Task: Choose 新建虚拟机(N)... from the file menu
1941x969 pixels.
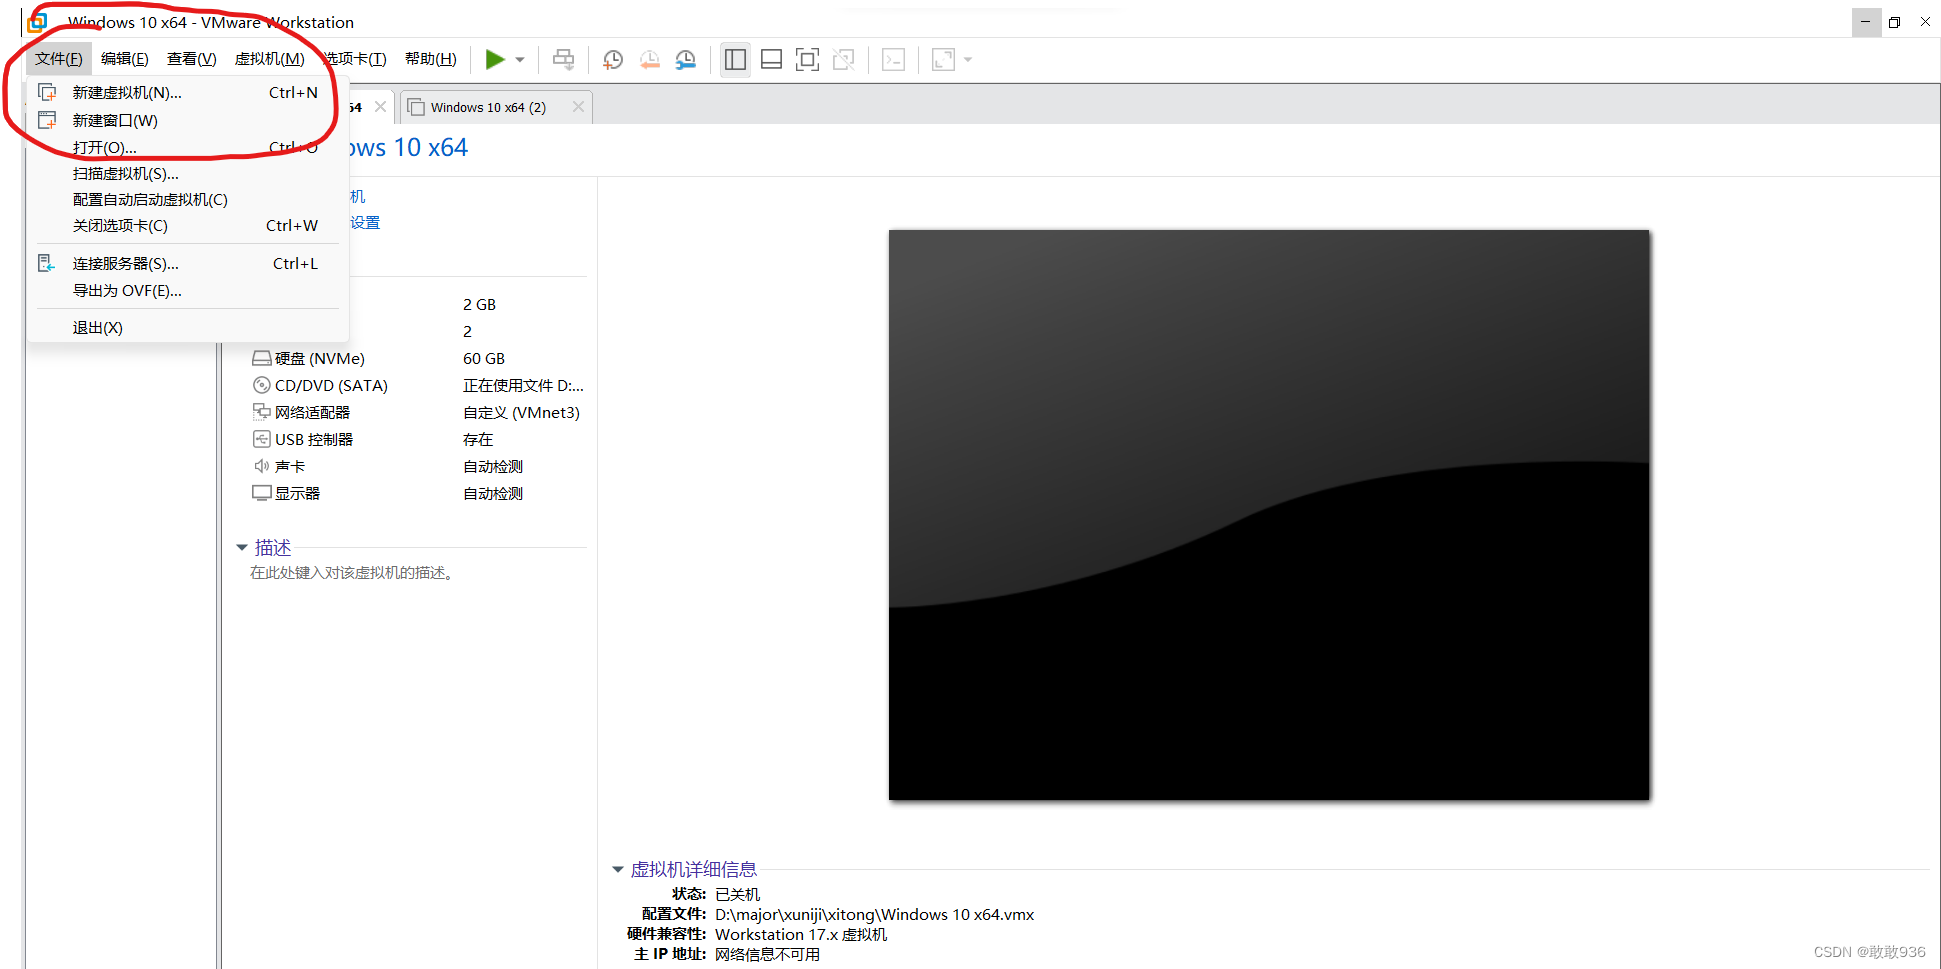Action: point(188,93)
